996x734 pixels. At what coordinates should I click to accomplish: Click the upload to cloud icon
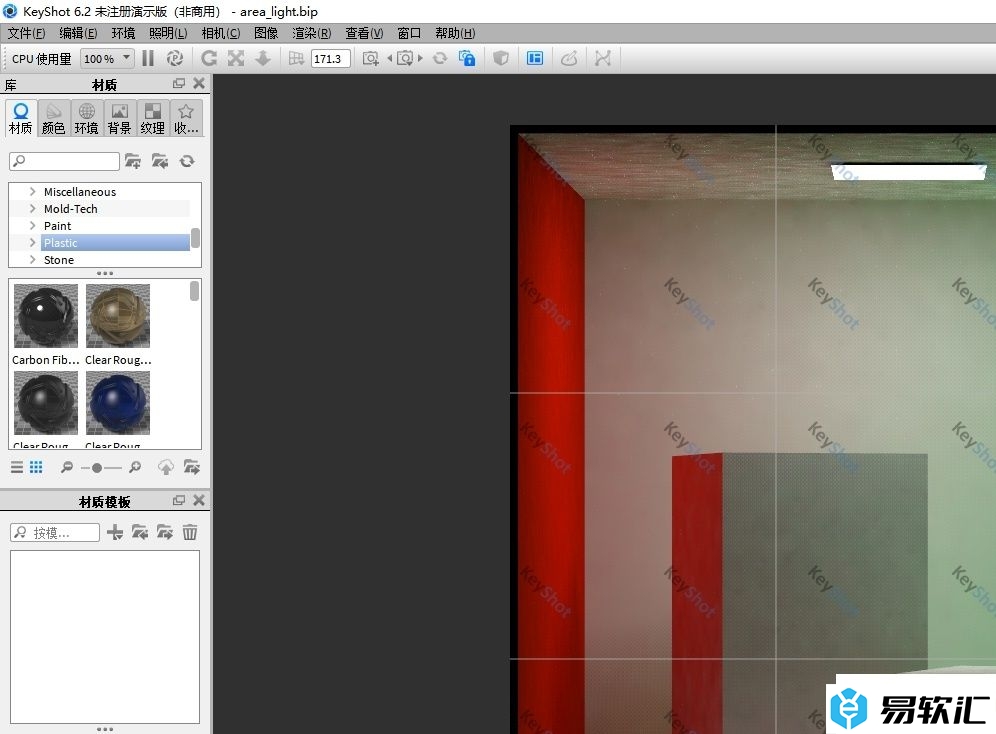[166, 468]
